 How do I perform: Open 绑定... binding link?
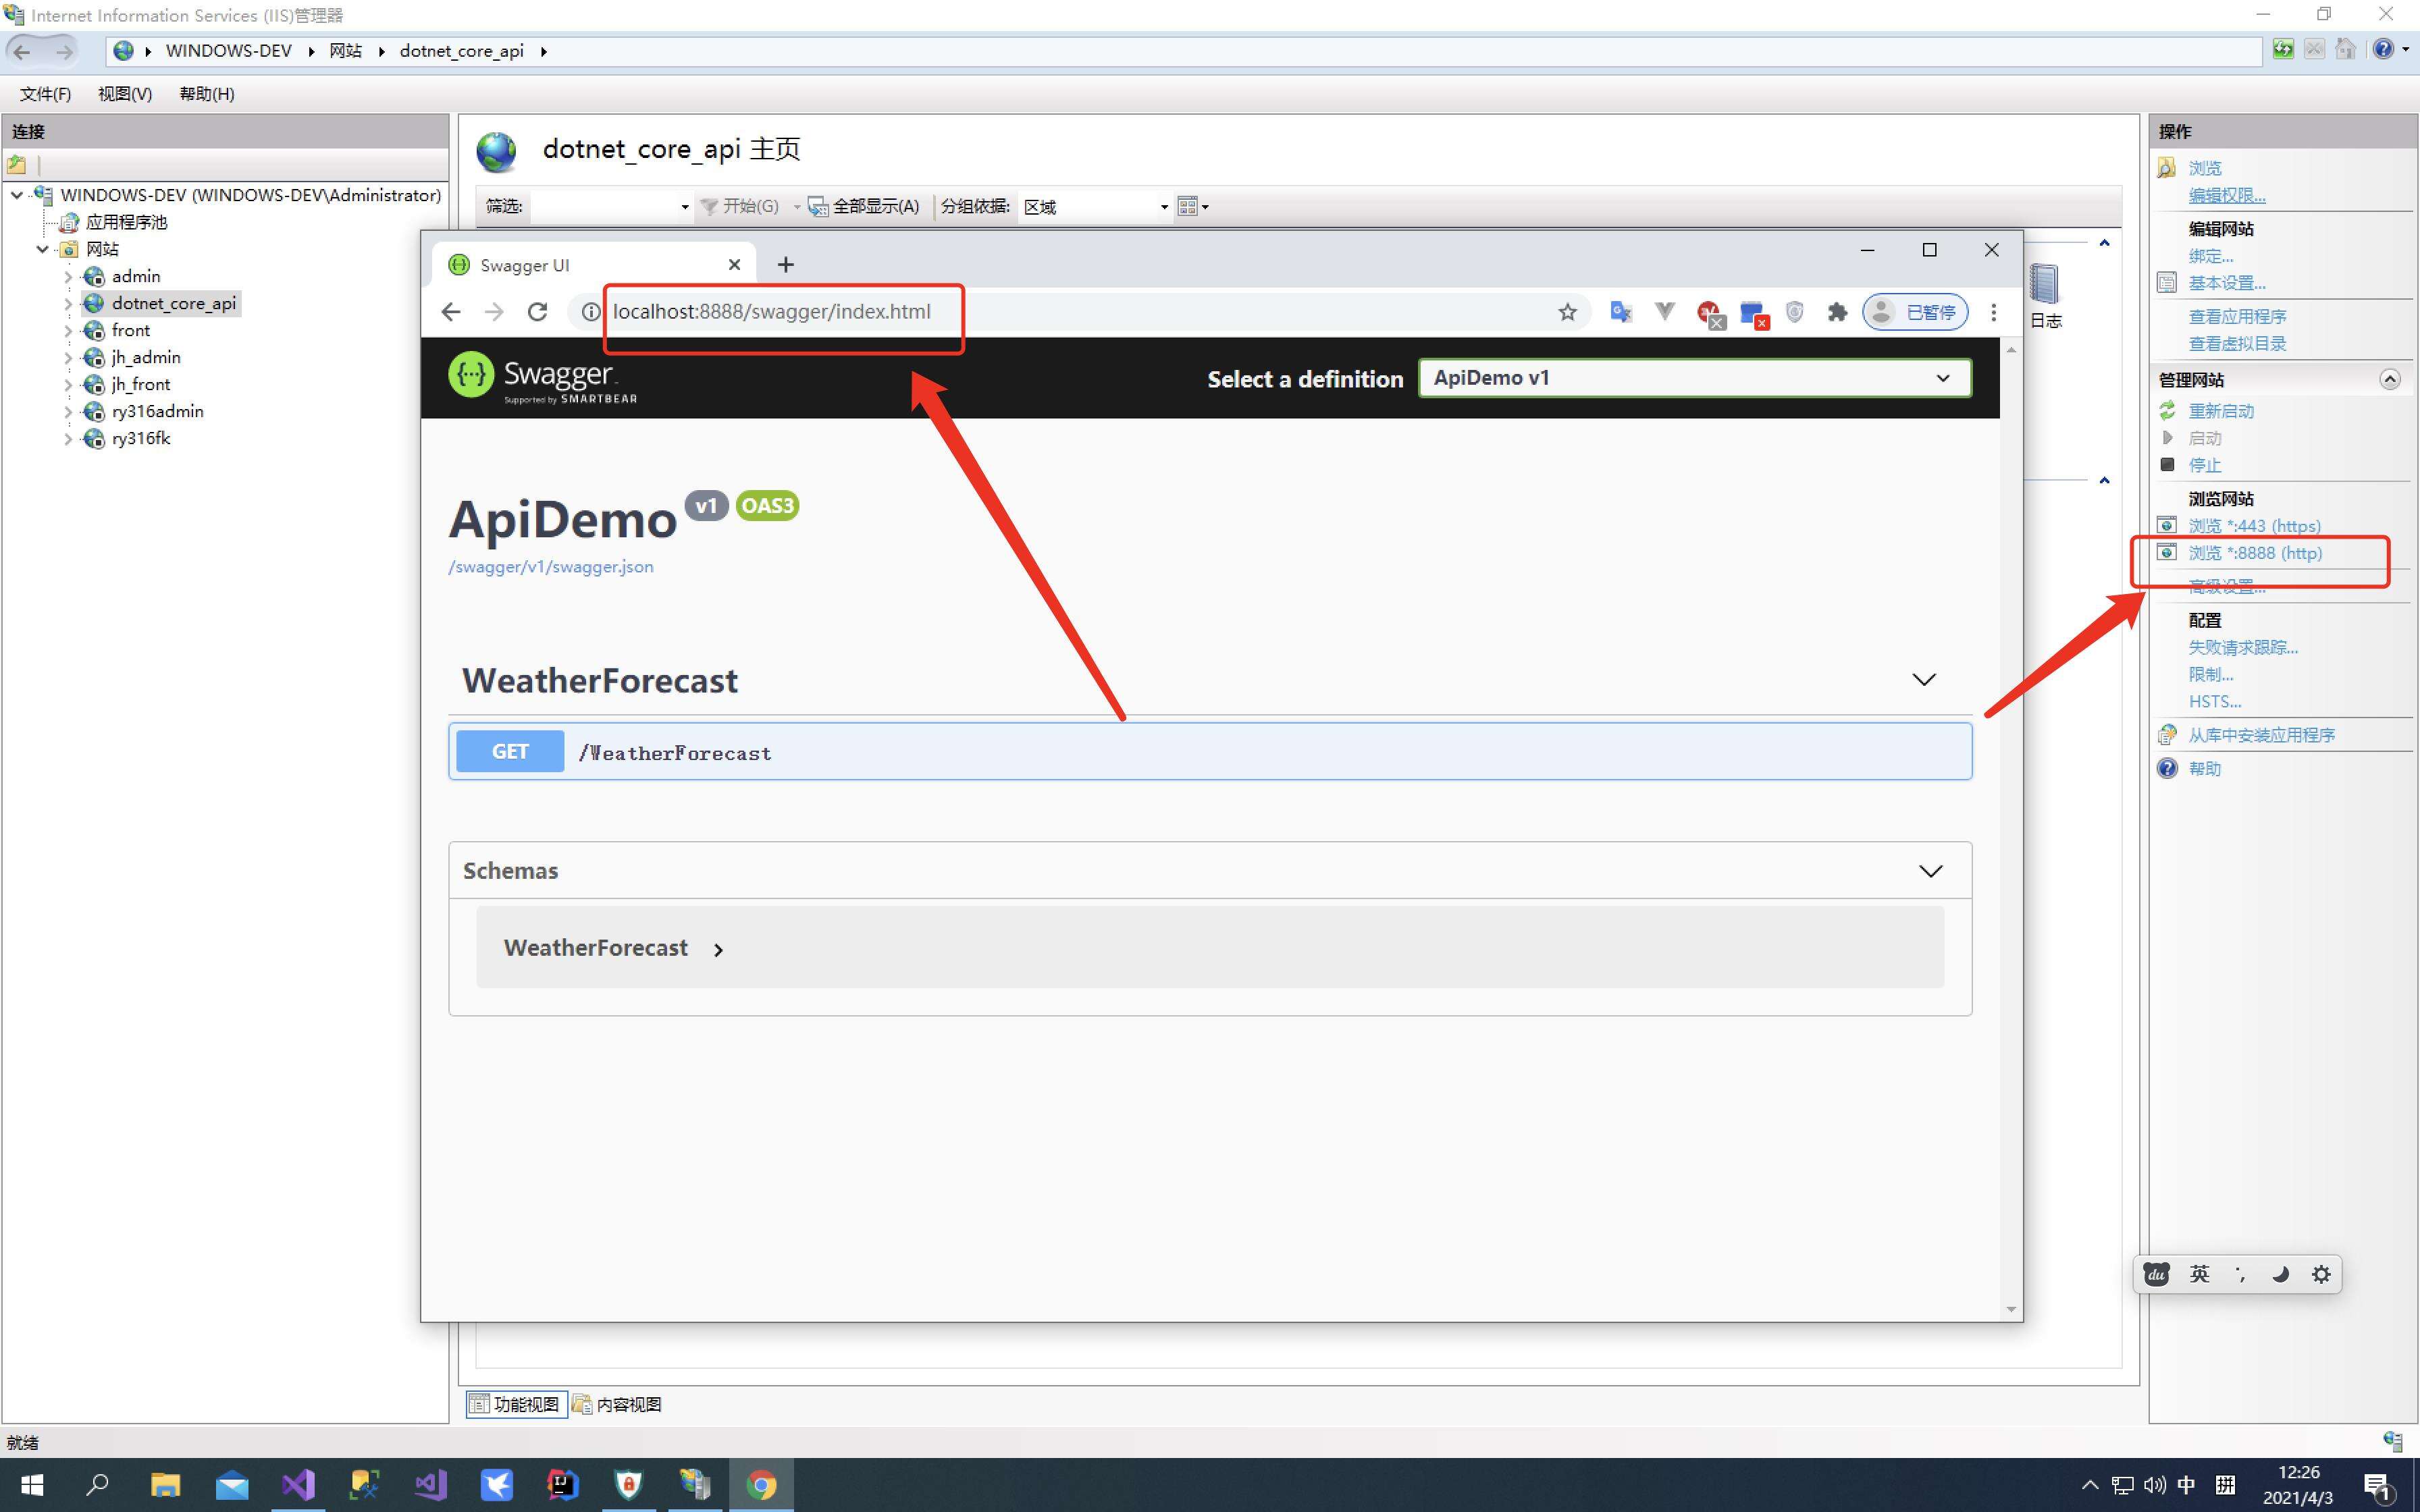point(2211,256)
